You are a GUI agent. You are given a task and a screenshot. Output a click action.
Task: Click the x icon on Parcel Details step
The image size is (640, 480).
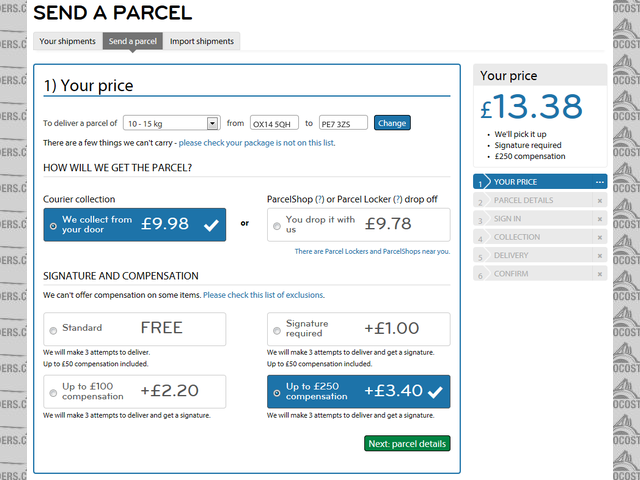(x=599, y=201)
